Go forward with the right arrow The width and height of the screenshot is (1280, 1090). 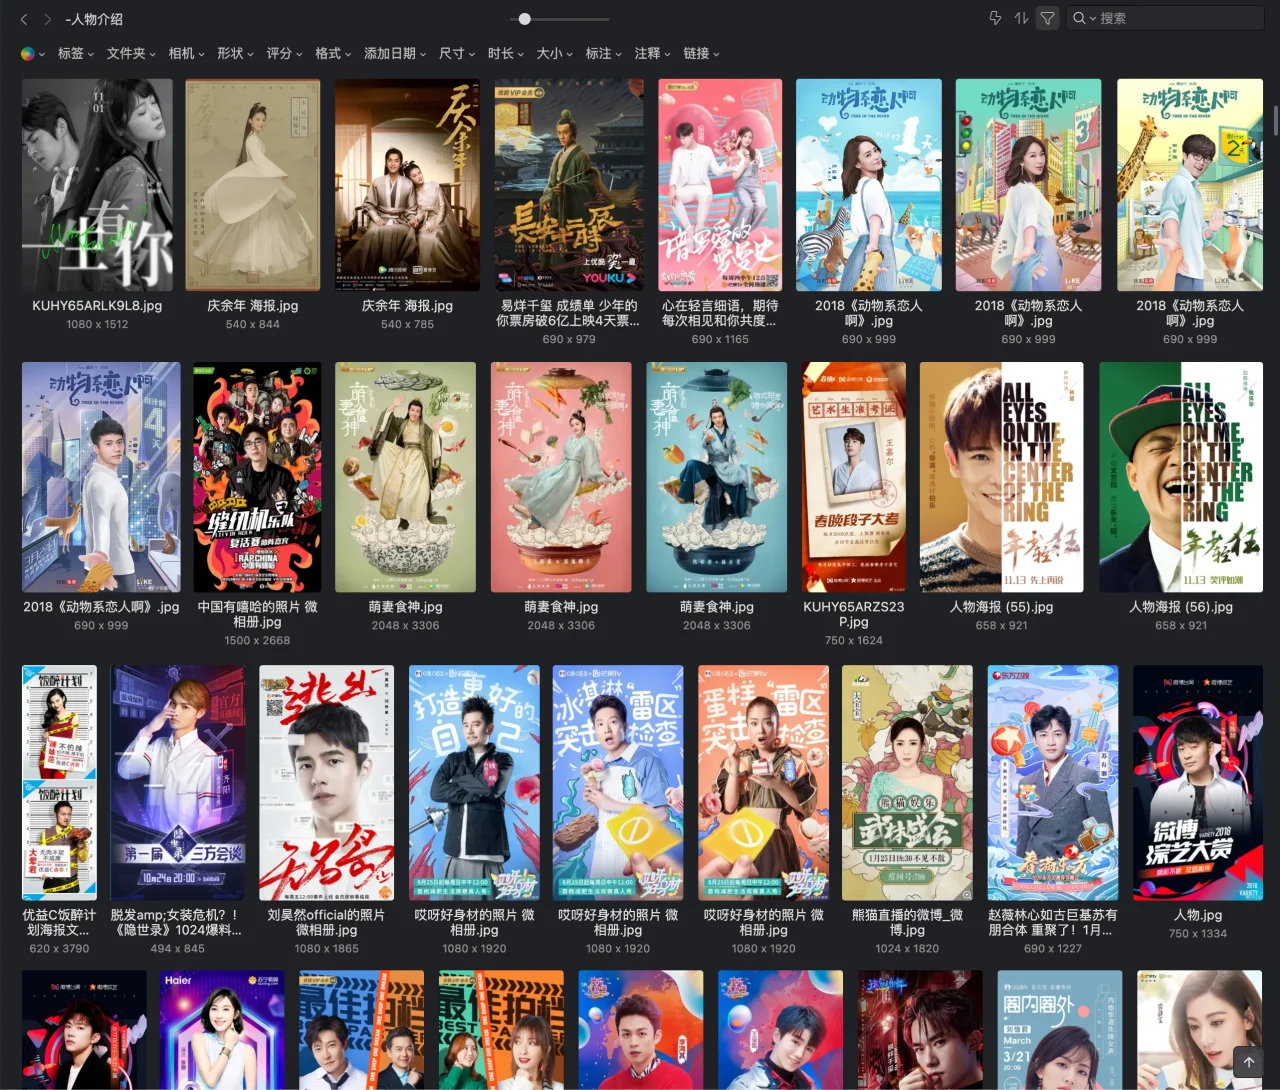point(47,19)
